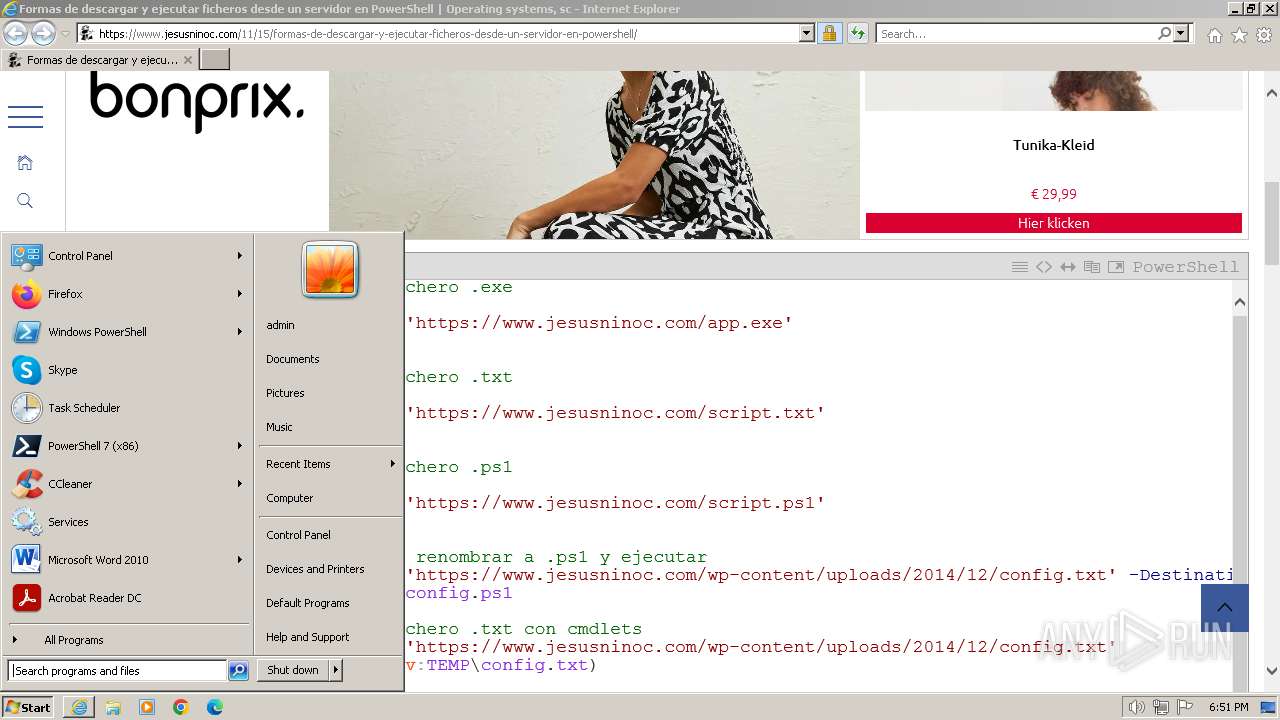Click the website home icon

pyautogui.click(x=25, y=162)
